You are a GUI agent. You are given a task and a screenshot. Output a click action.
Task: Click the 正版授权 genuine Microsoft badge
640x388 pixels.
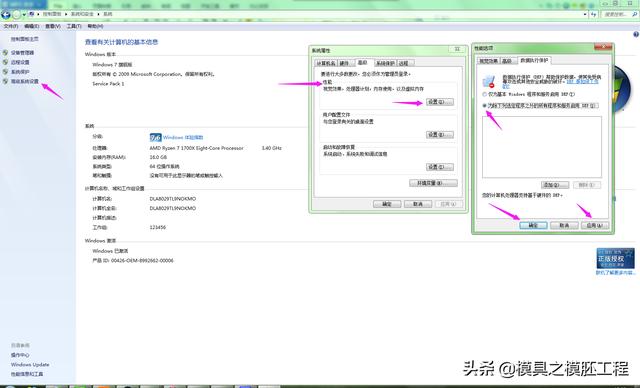coord(616,258)
